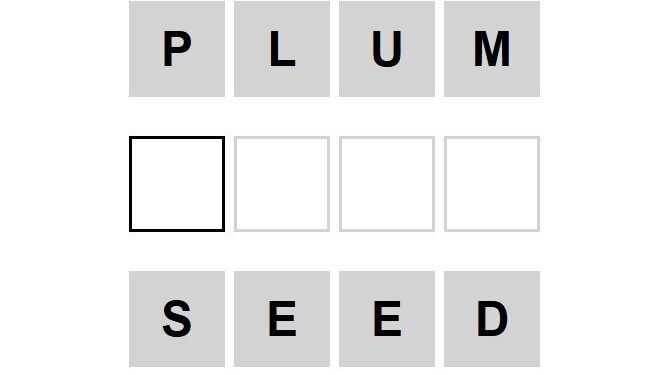The image size is (661, 375).
Task: Tap the top row's first letter P
Action: pos(177,49)
